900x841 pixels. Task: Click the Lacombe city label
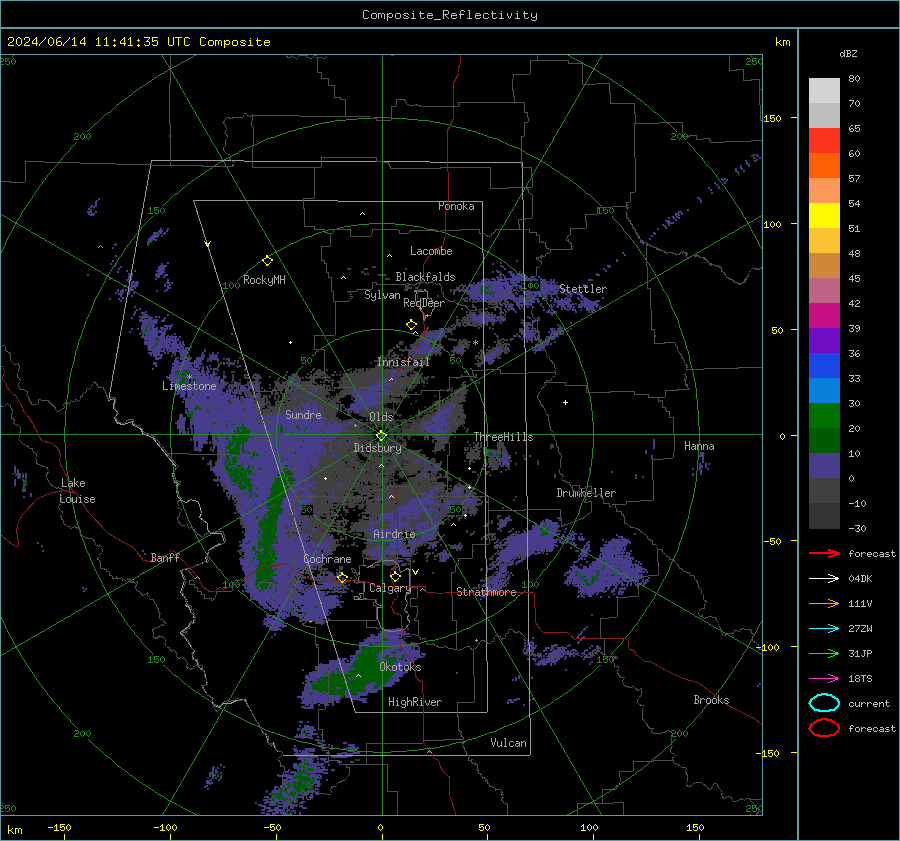(x=431, y=251)
